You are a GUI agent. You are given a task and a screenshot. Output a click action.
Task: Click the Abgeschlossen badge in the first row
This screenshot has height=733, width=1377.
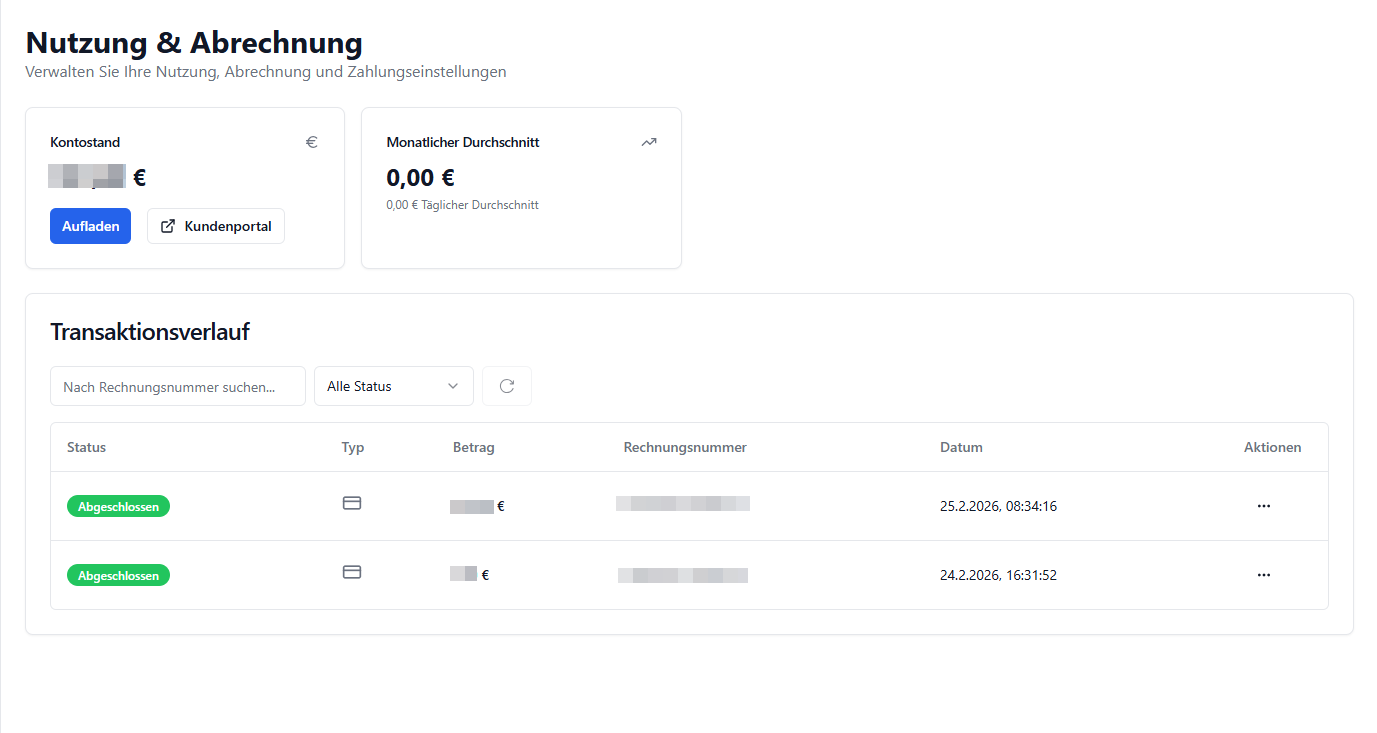pyautogui.click(x=118, y=506)
